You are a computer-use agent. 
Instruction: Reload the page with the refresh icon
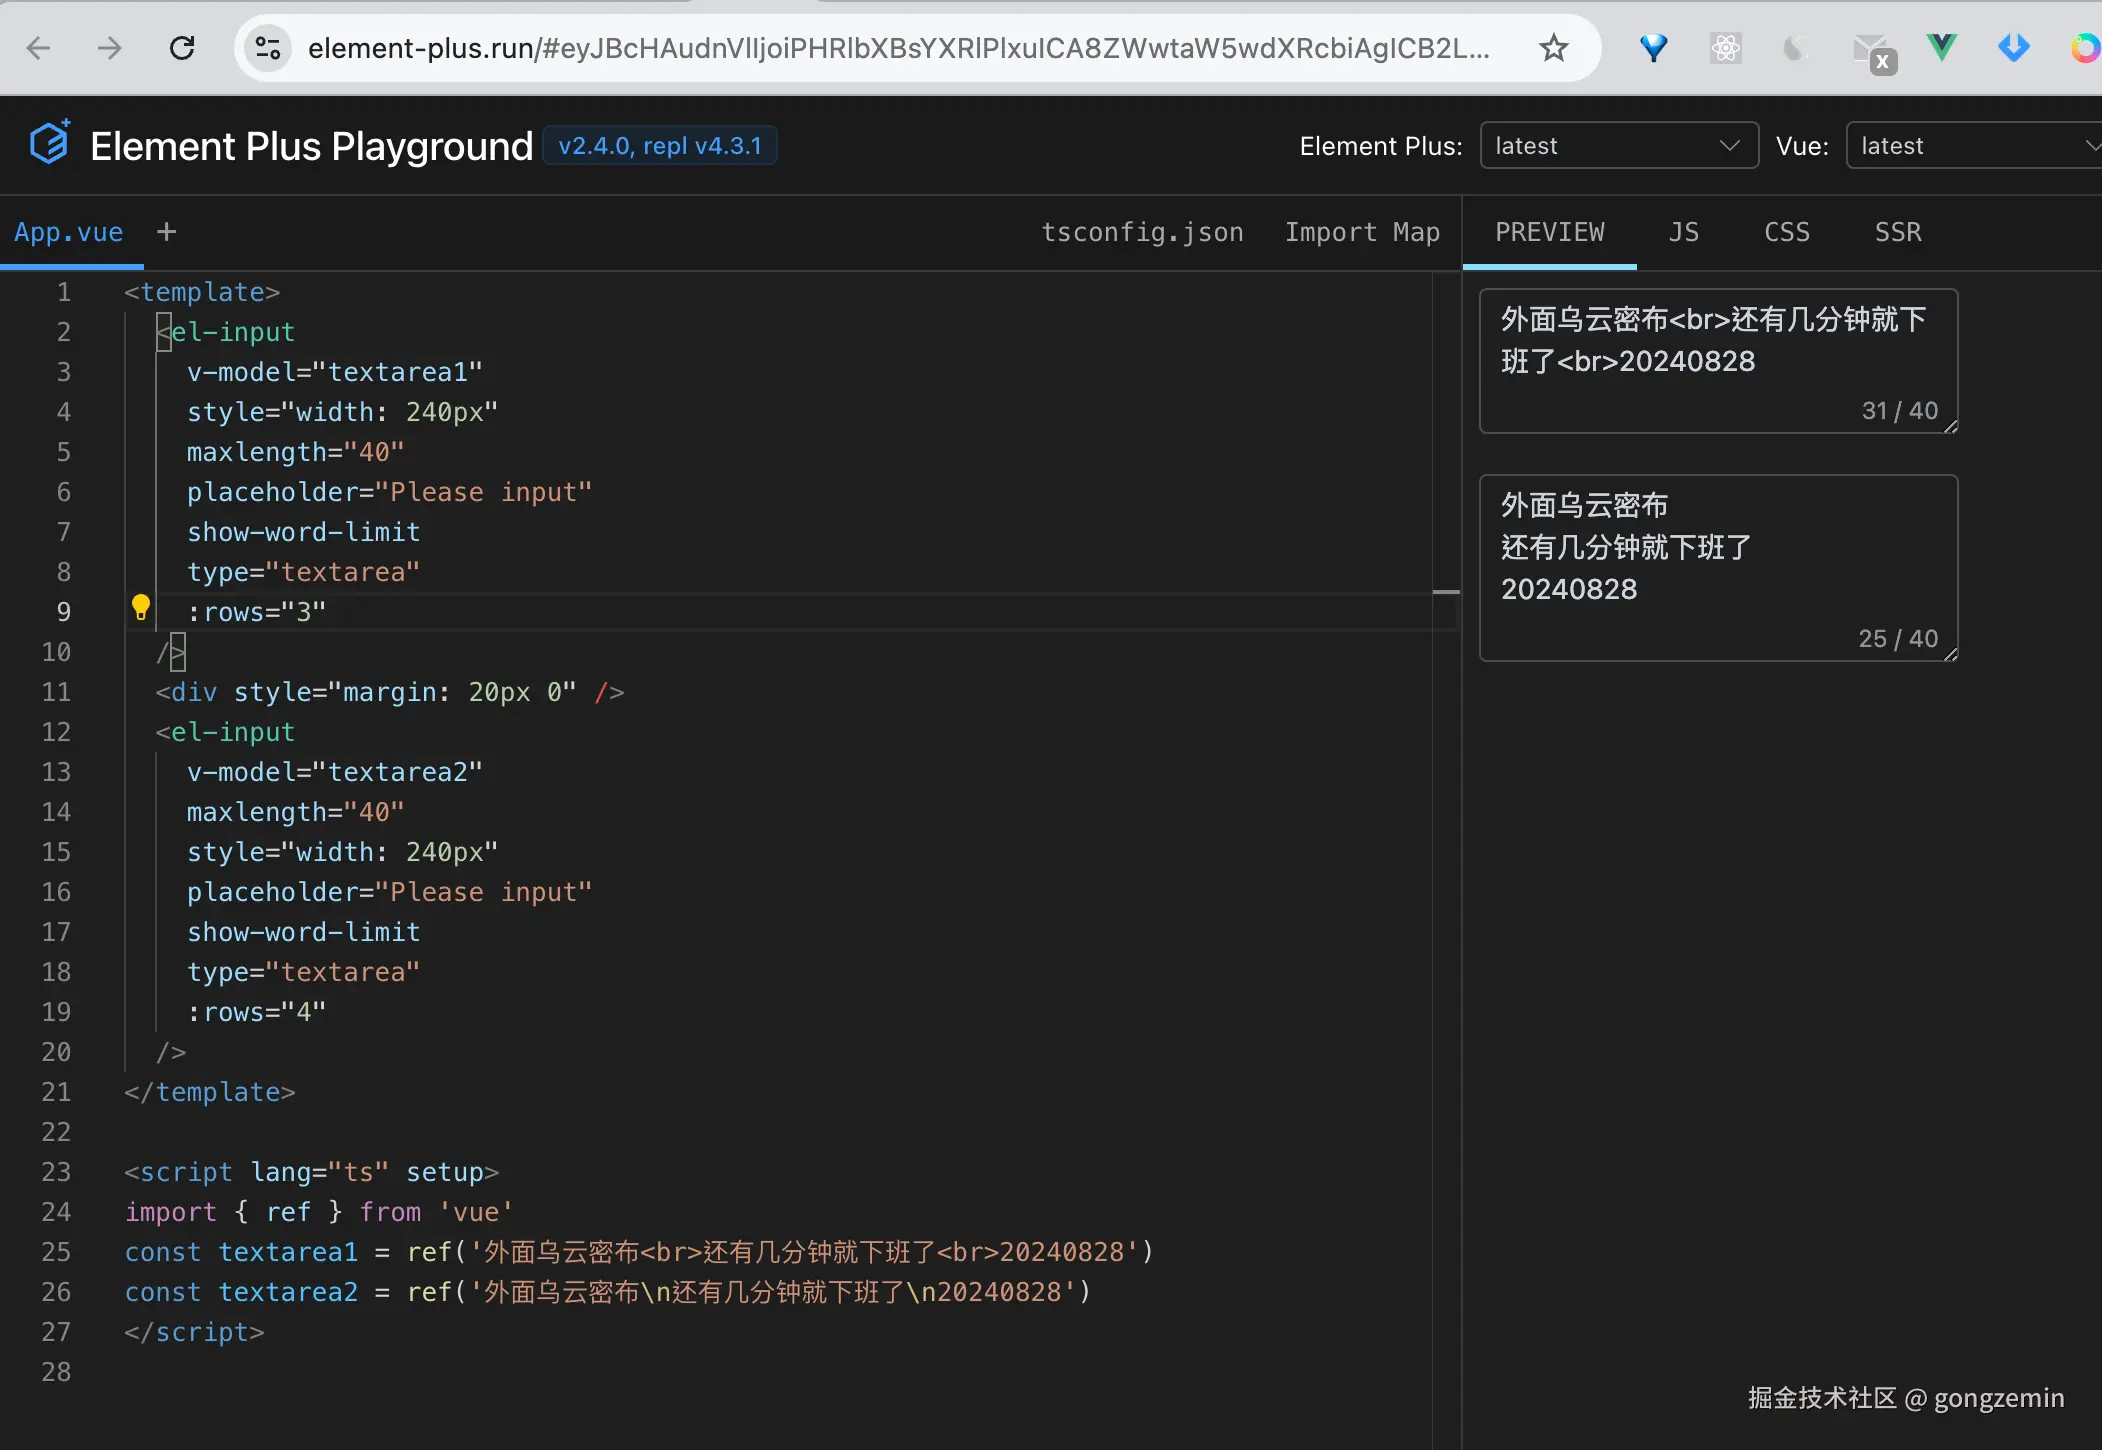(182, 47)
